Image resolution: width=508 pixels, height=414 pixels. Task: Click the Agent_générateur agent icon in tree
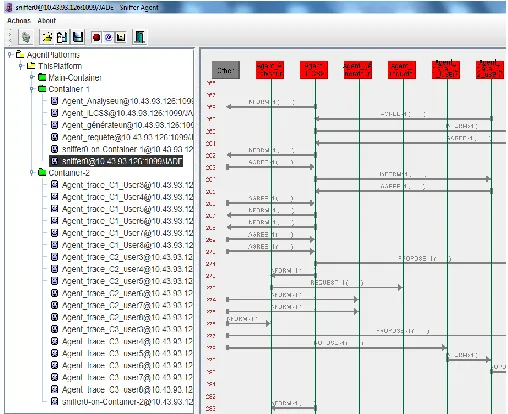click(x=54, y=125)
